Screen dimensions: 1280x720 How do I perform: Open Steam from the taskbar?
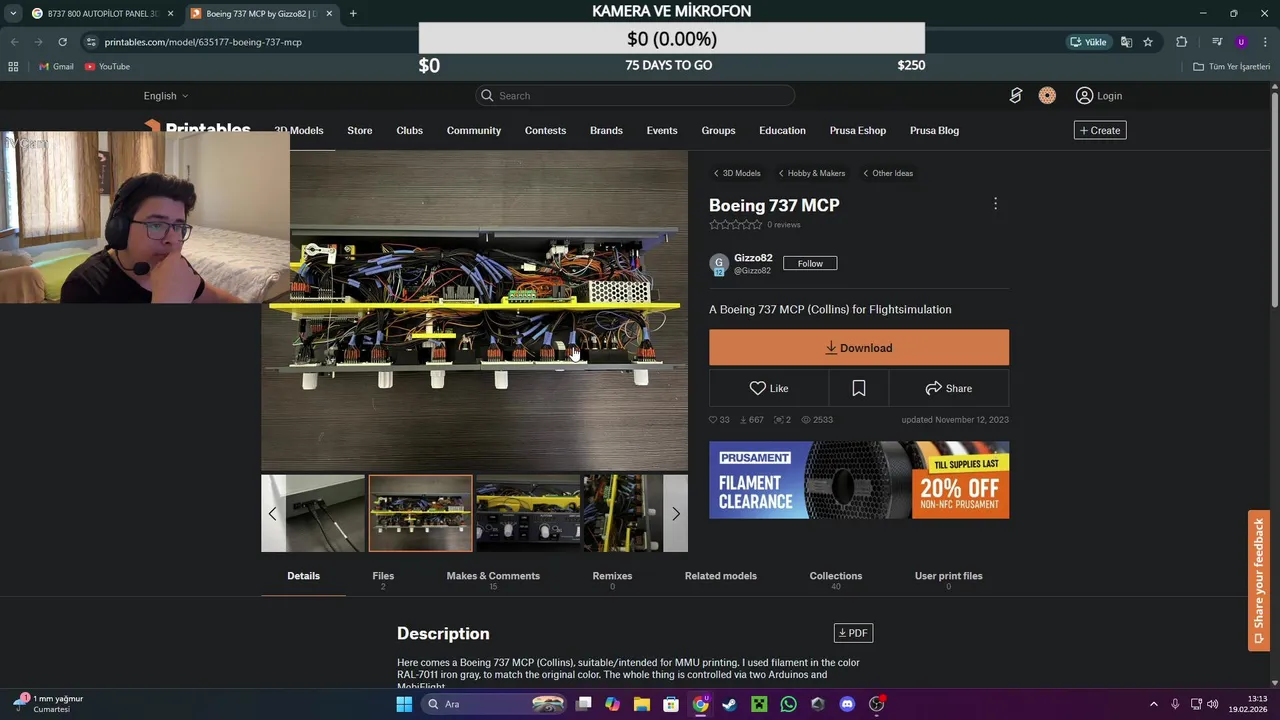730,704
